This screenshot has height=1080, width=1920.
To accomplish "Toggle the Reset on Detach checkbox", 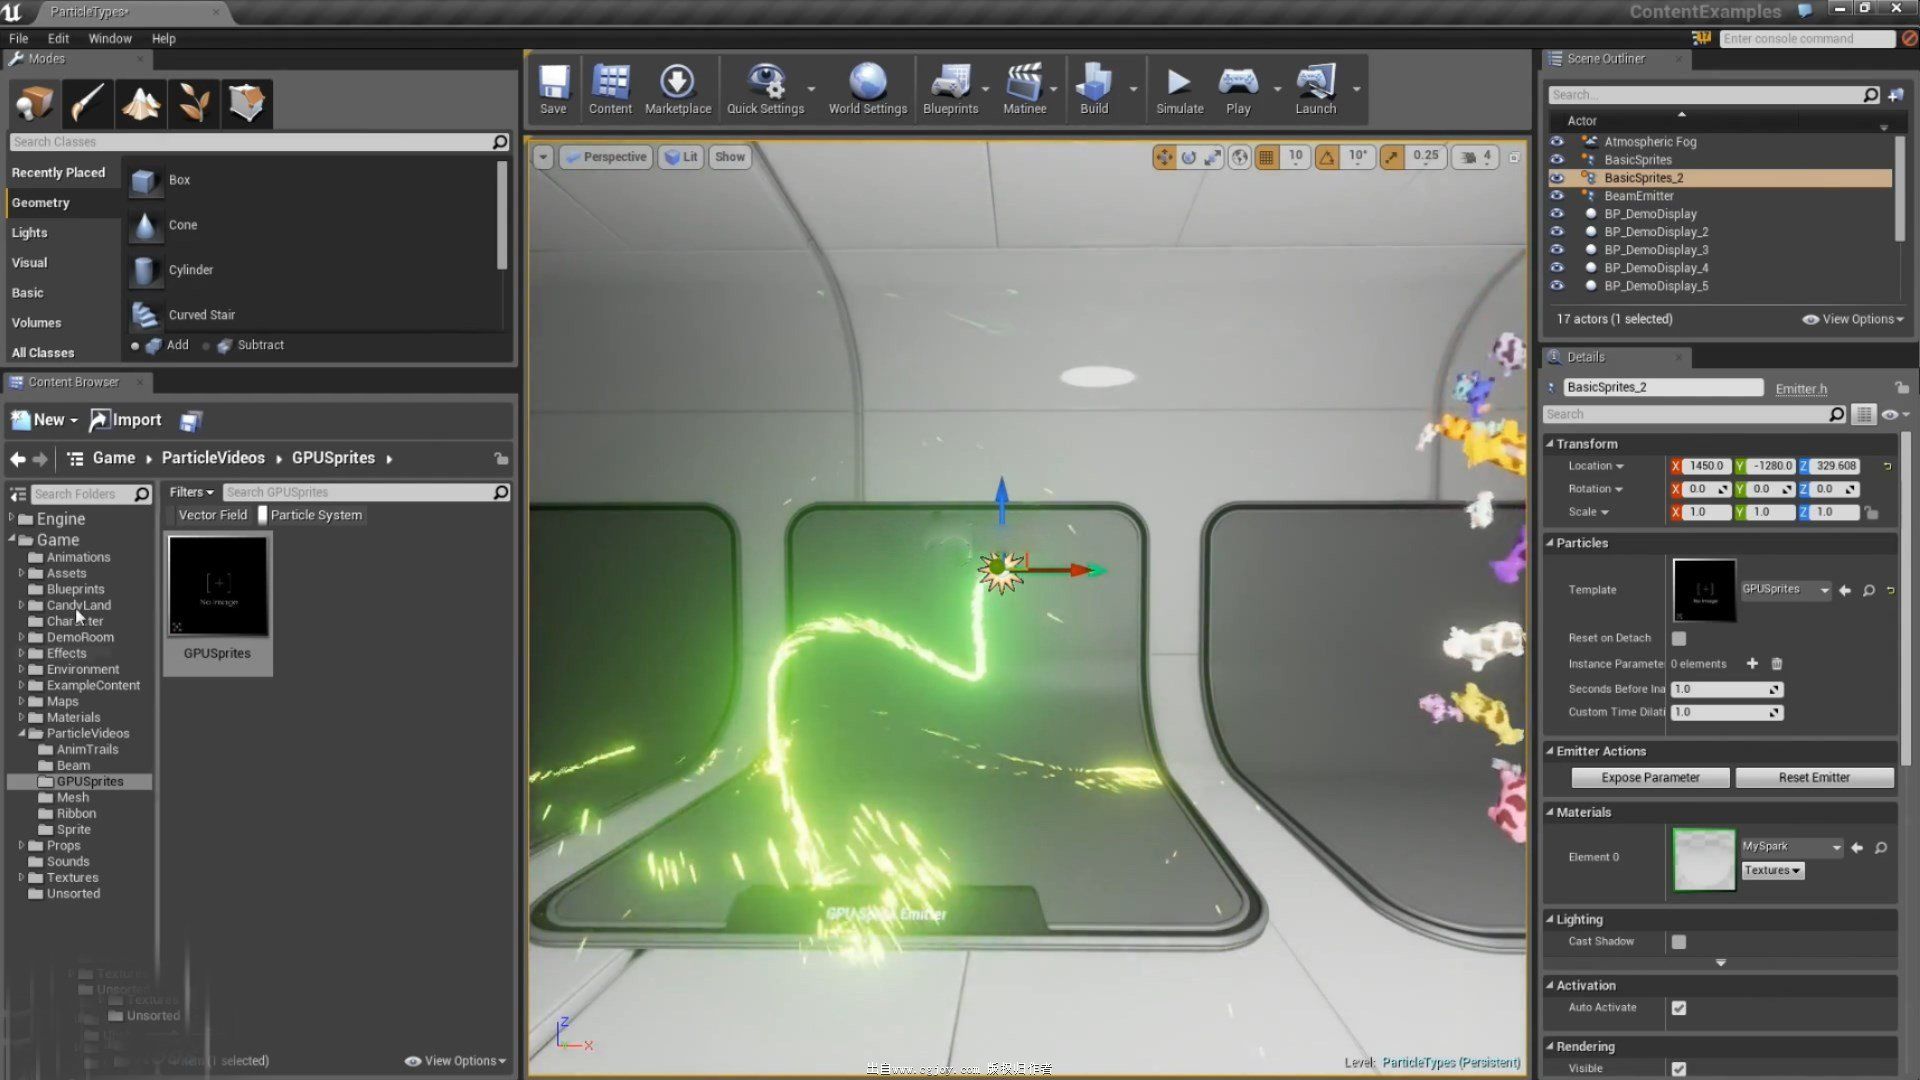I will (x=1679, y=638).
